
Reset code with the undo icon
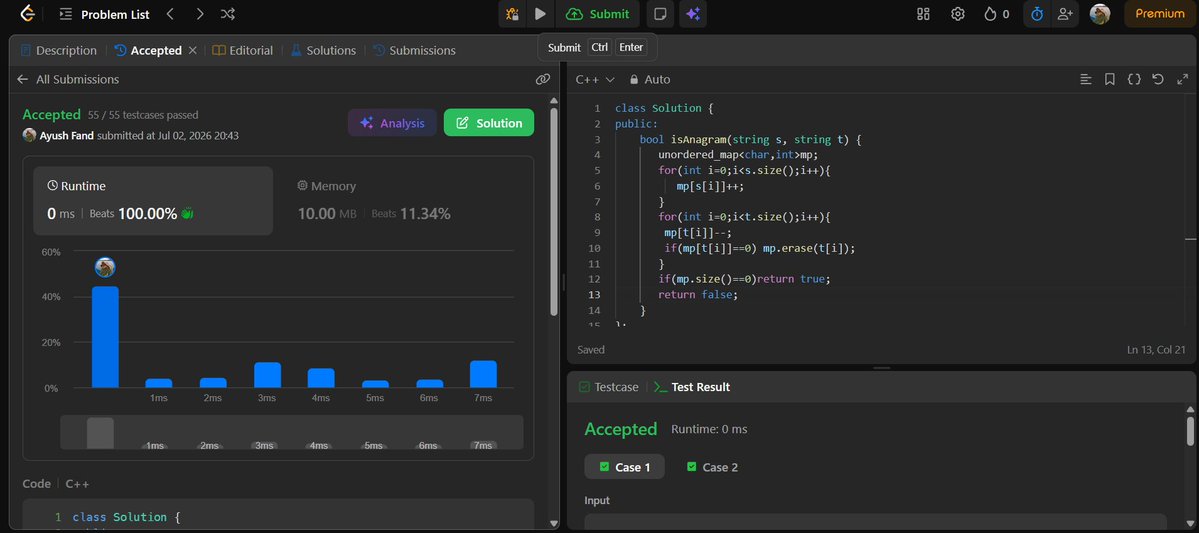tap(1158, 80)
